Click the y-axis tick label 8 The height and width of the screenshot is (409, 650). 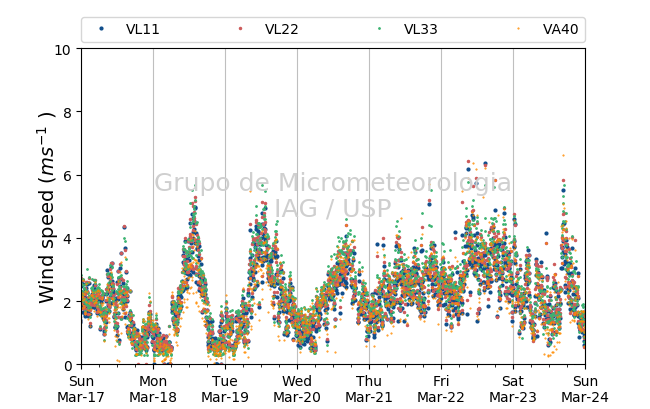click(68, 113)
